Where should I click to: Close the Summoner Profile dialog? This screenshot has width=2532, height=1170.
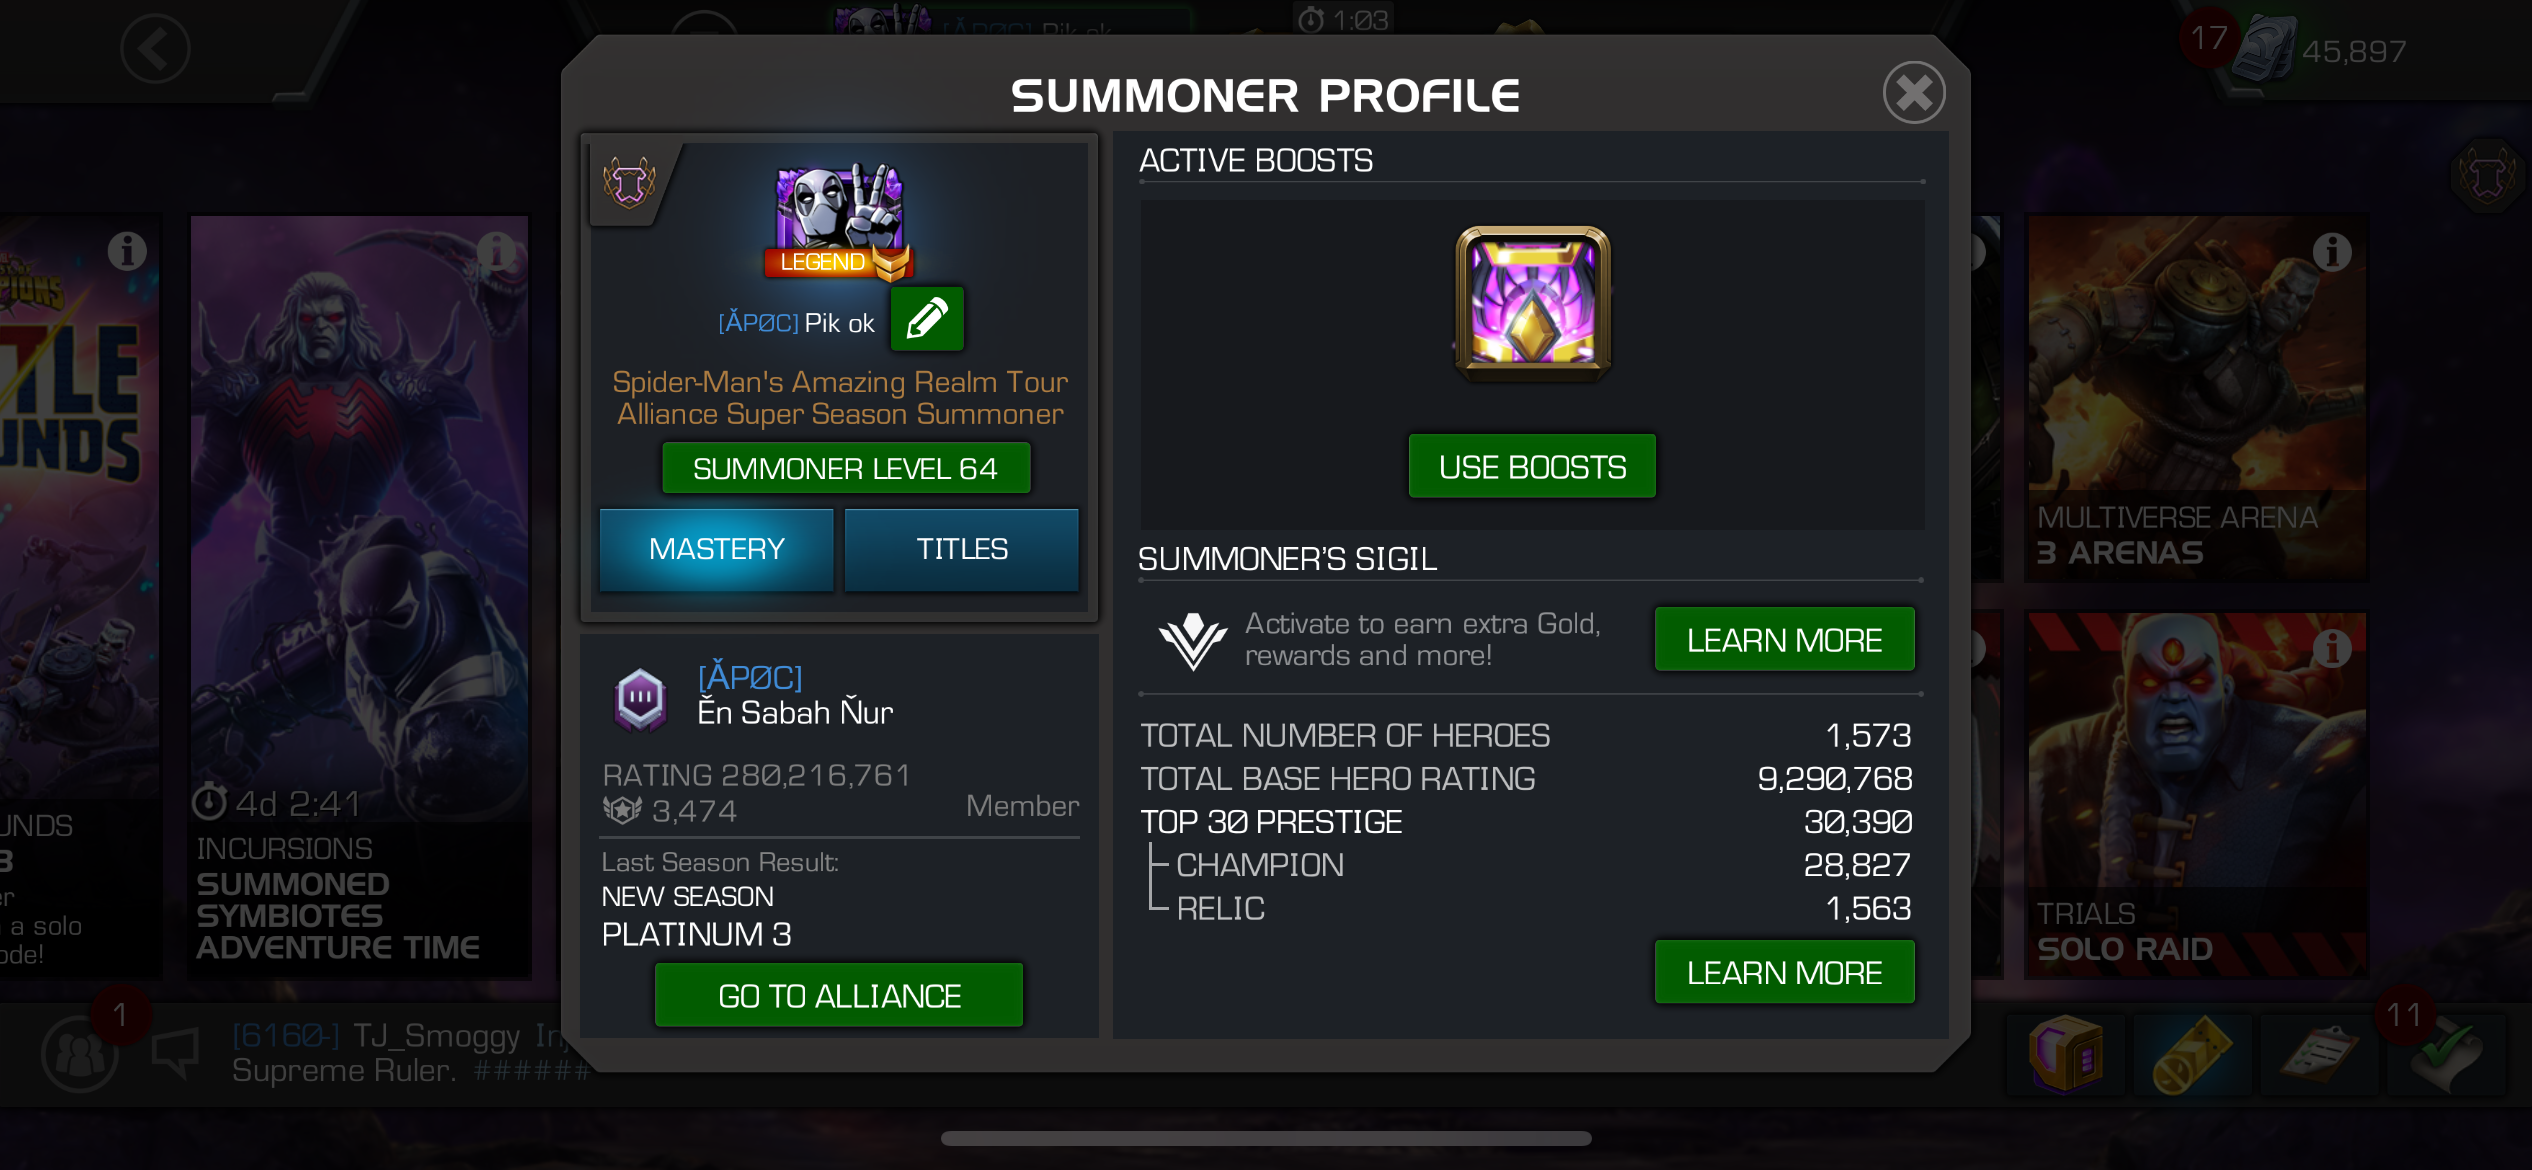[1913, 93]
